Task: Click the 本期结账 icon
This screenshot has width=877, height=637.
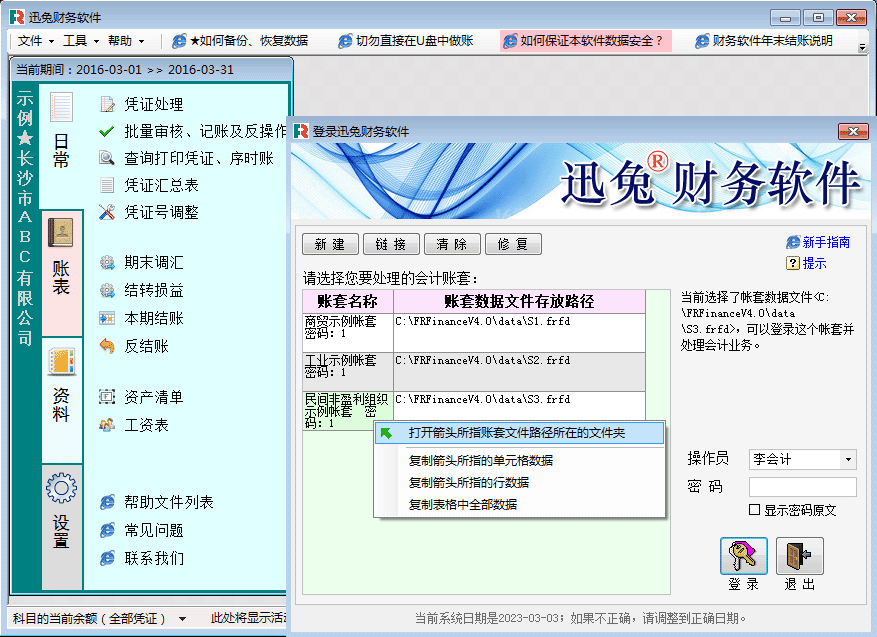Action: coord(107,318)
